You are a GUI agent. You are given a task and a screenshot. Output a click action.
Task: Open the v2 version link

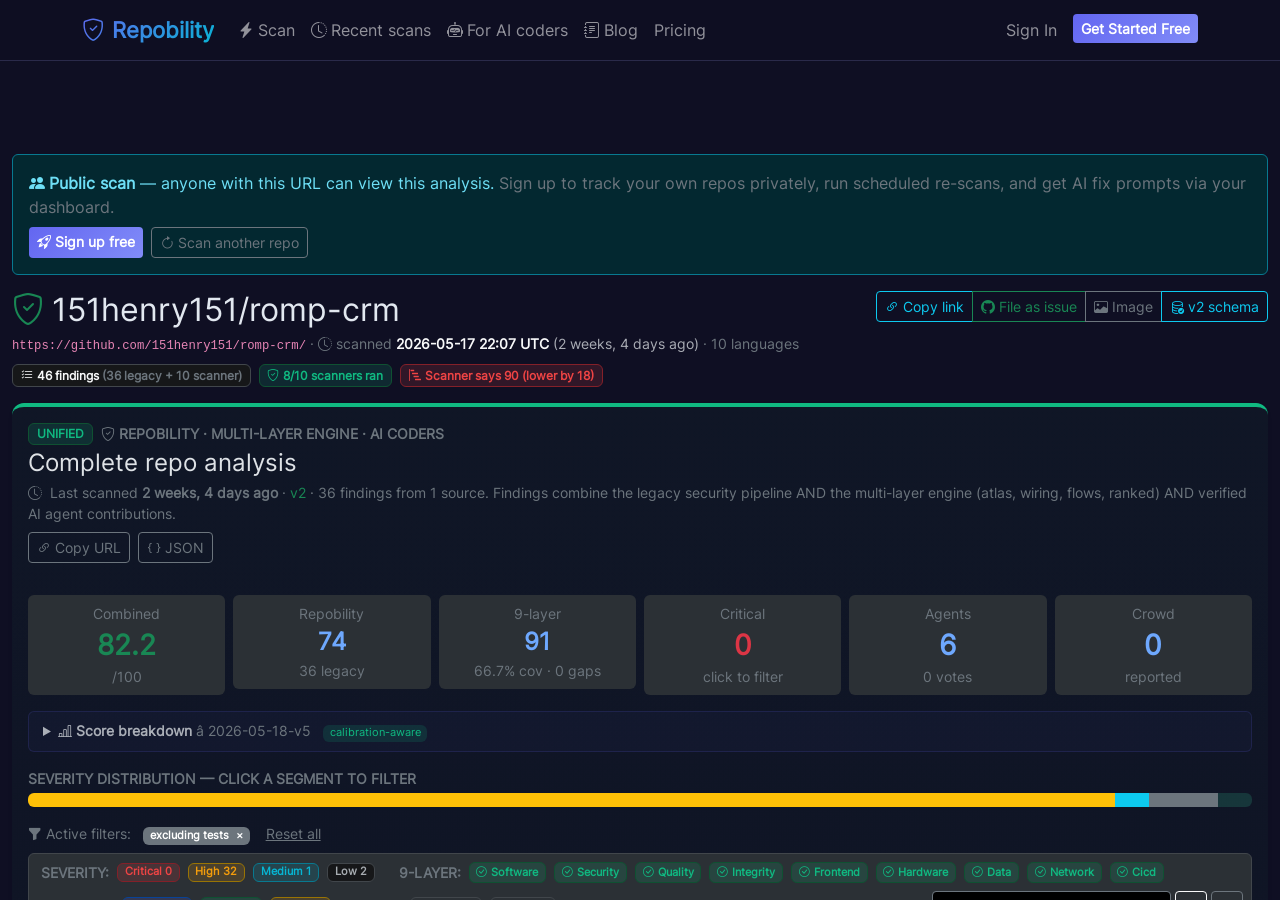point(298,493)
